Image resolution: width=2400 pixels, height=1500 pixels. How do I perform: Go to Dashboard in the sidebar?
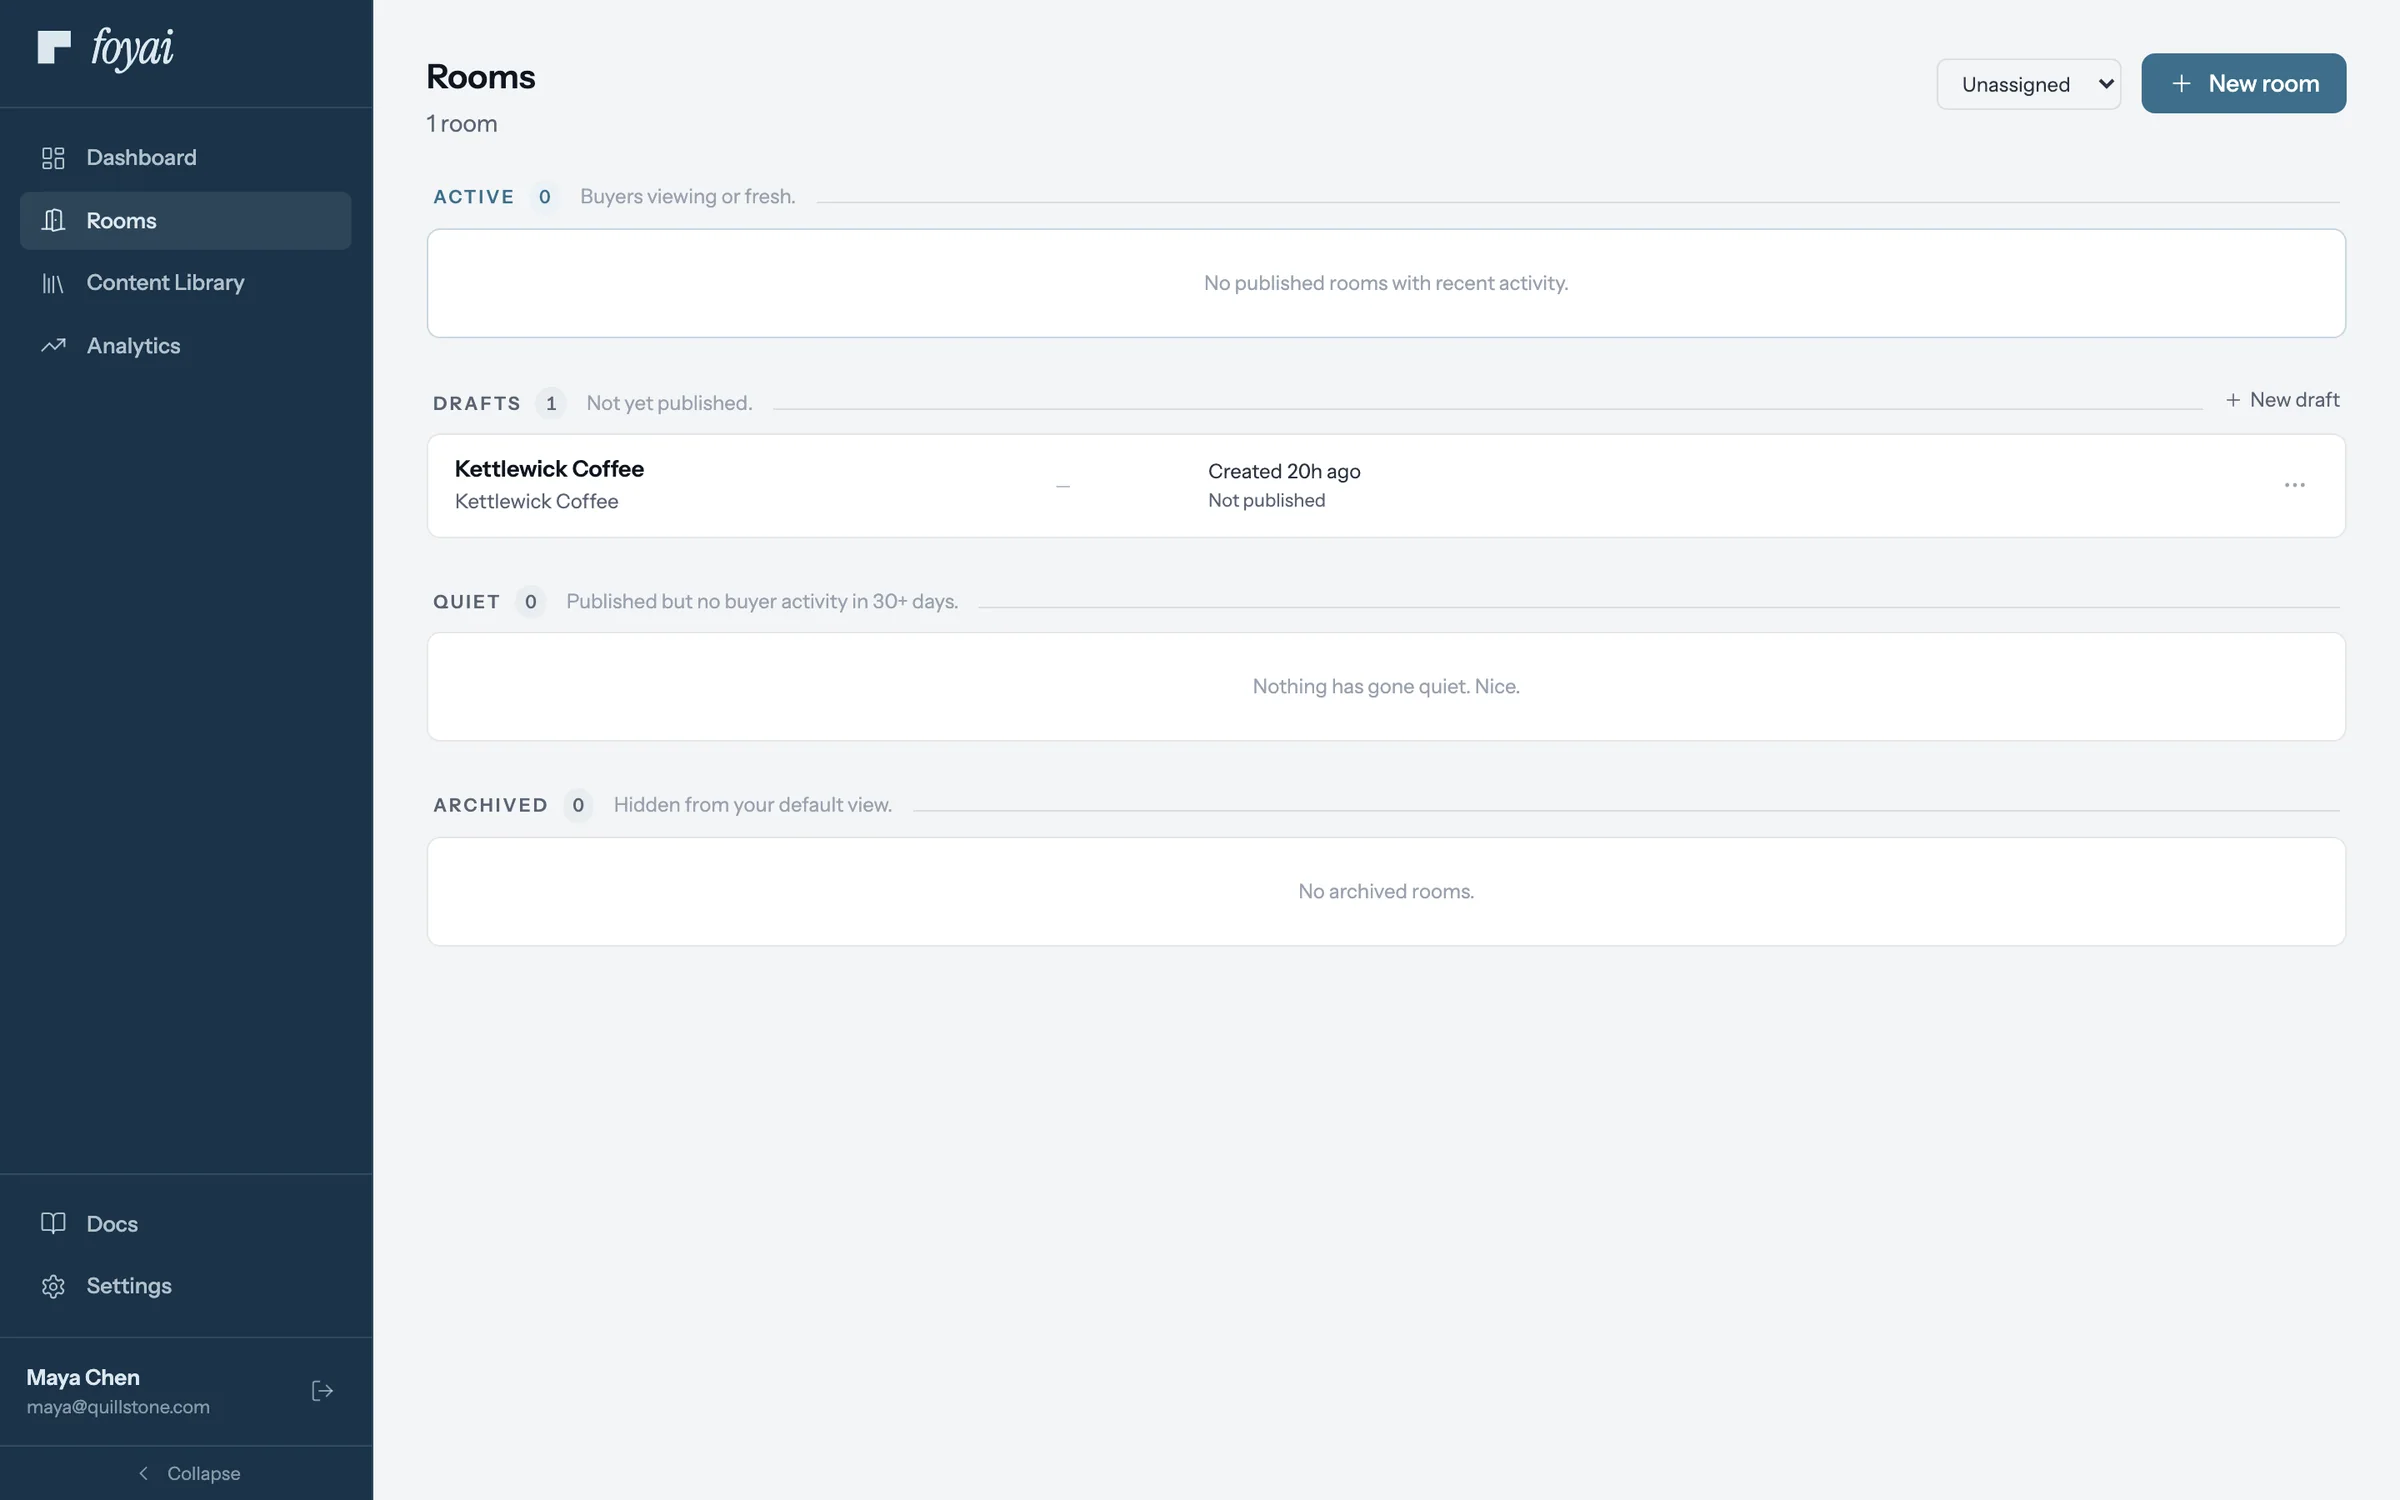tap(186, 158)
